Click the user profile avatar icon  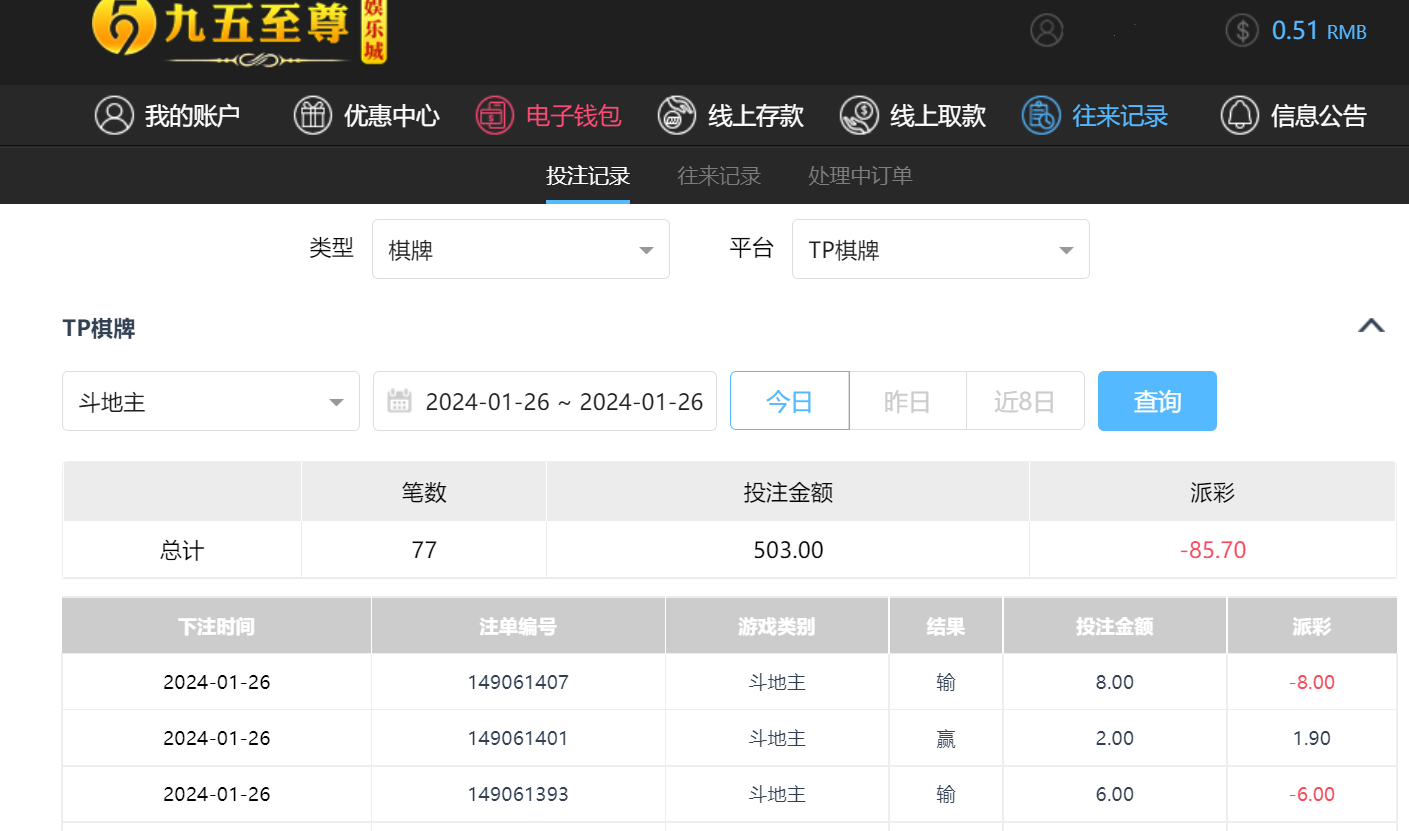pos(1047,30)
